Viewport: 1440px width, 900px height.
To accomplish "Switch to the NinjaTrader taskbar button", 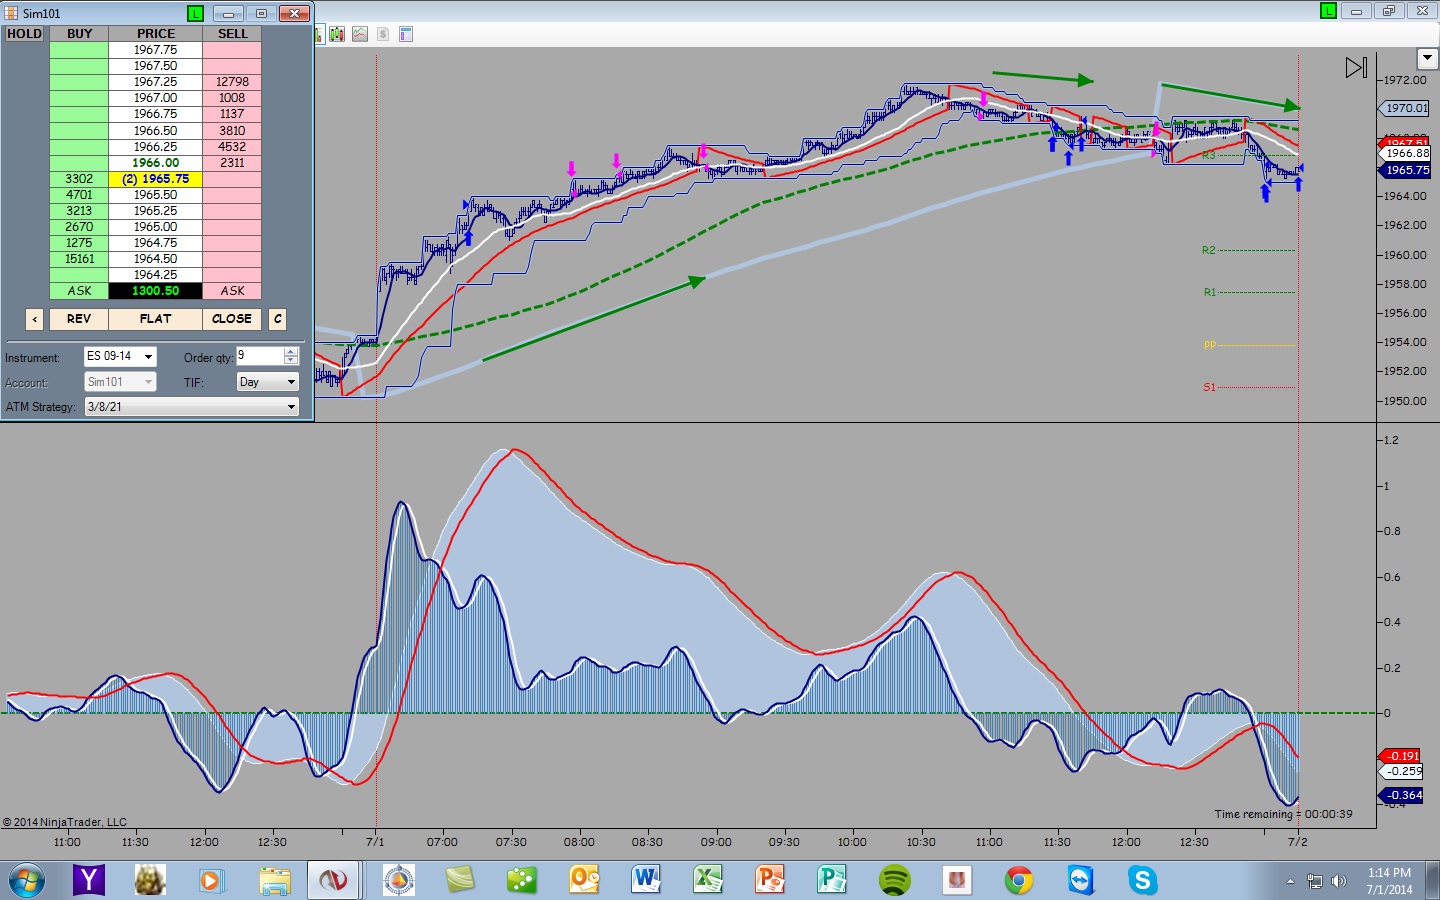I will [333, 880].
